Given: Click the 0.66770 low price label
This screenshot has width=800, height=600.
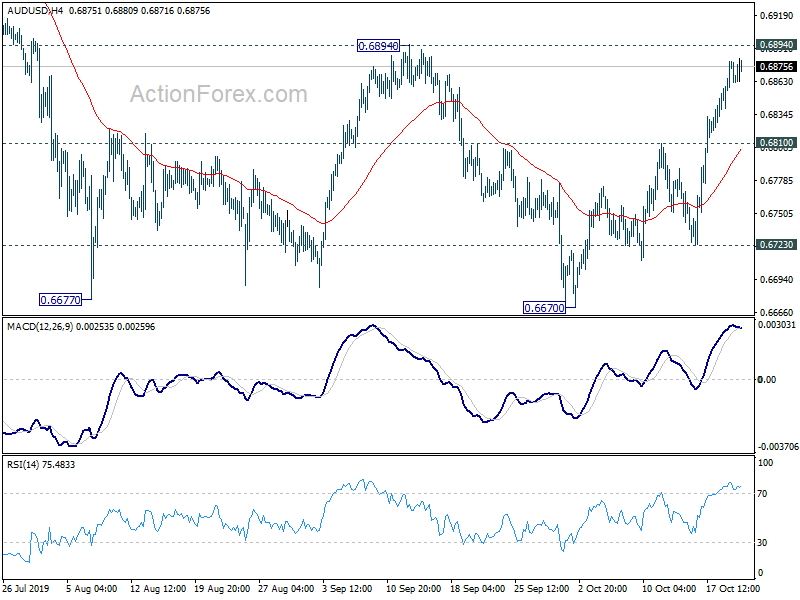Looking at the screenshot, I should pos(60,300).
